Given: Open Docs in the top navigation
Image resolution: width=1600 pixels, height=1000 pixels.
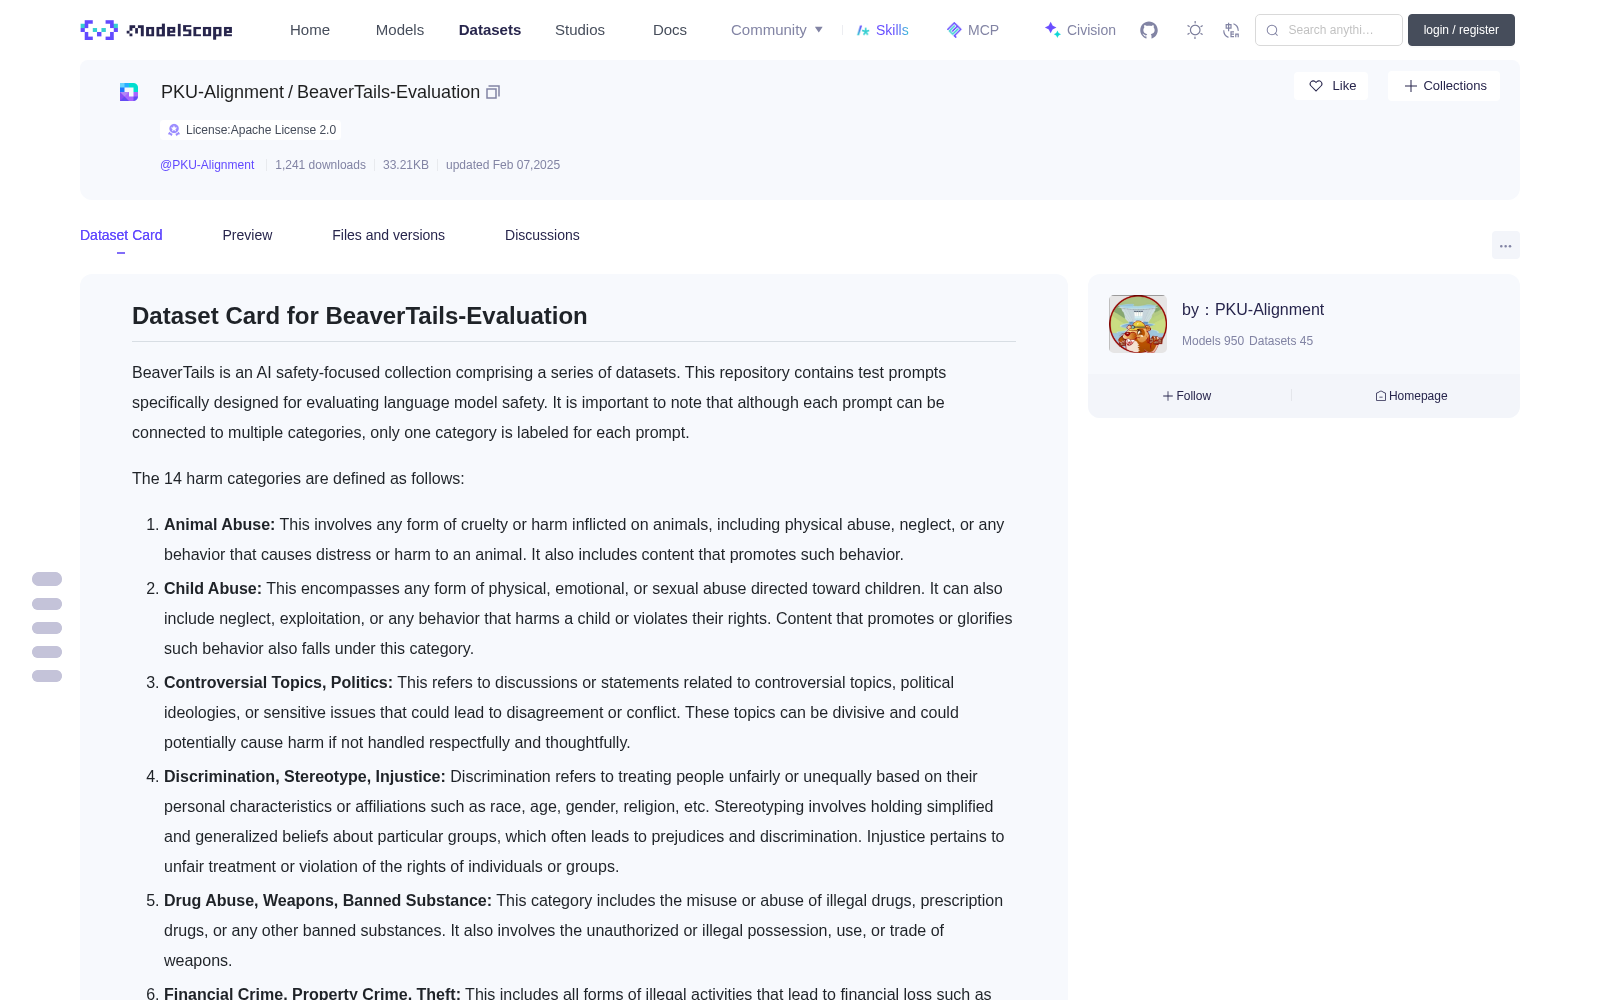Looking at the screenshot, I should point(670,30).
